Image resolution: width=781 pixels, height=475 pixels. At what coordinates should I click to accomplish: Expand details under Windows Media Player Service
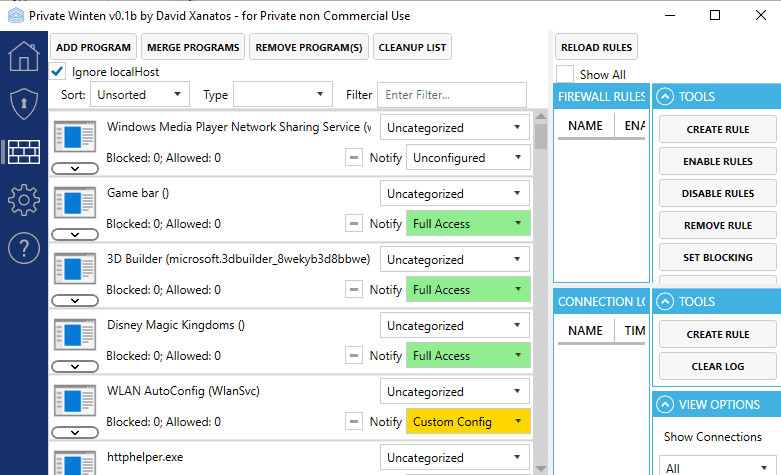tap(75, 169)
